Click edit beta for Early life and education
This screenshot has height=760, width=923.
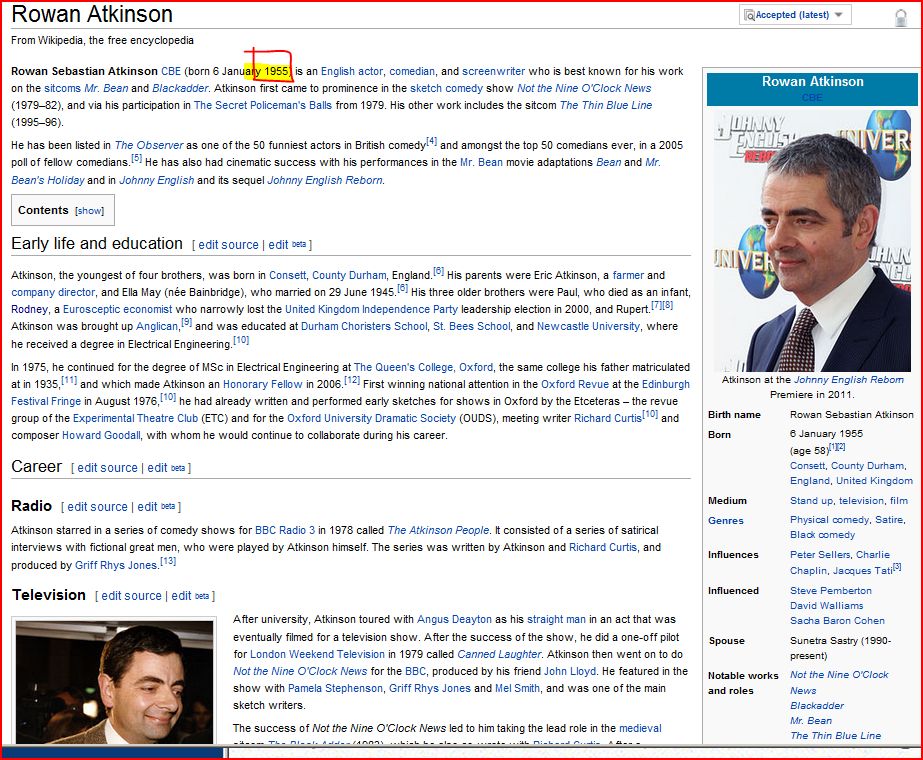(x=287, y=245)
